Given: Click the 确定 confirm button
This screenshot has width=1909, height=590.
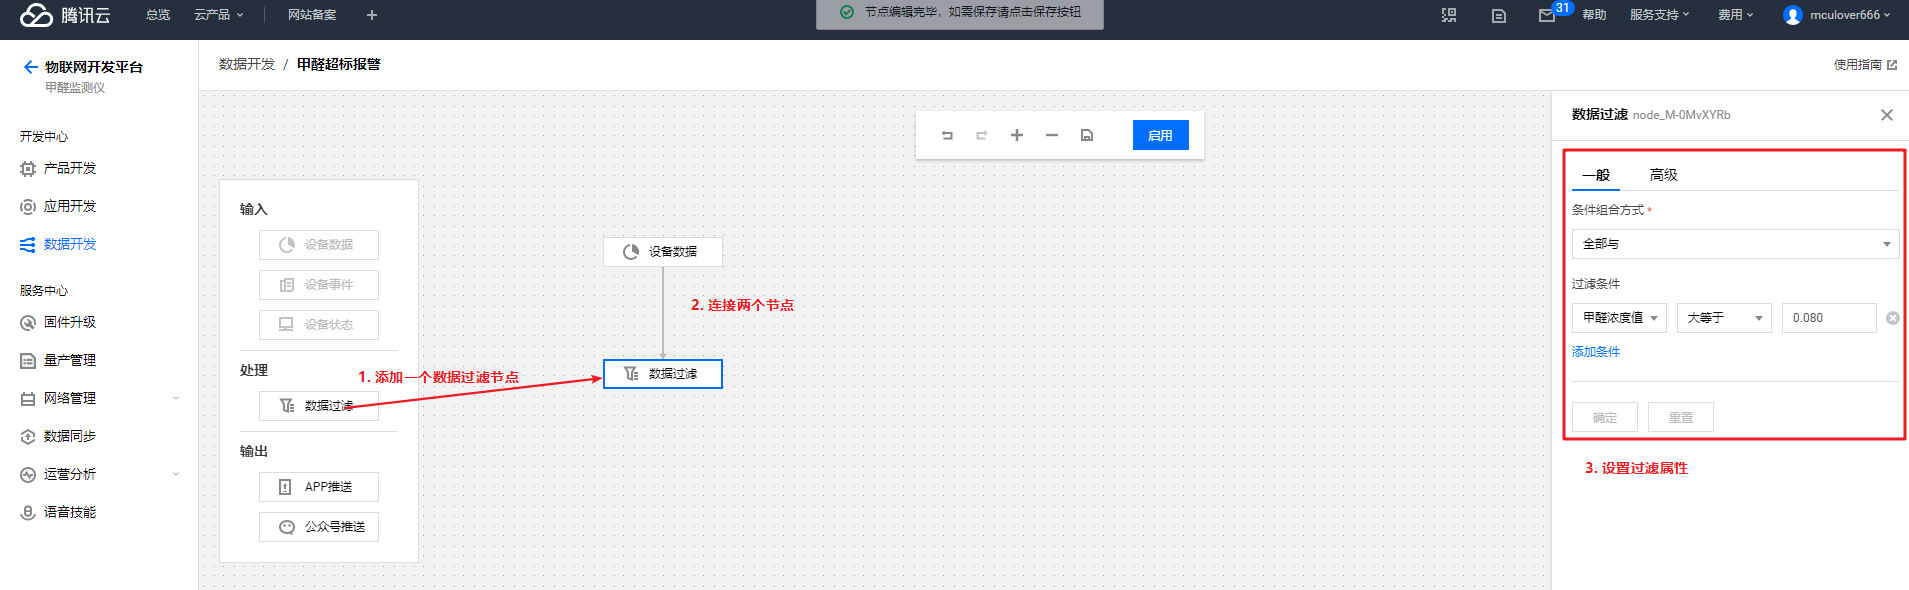Looking at the screenshot, I should (1605, 417).
